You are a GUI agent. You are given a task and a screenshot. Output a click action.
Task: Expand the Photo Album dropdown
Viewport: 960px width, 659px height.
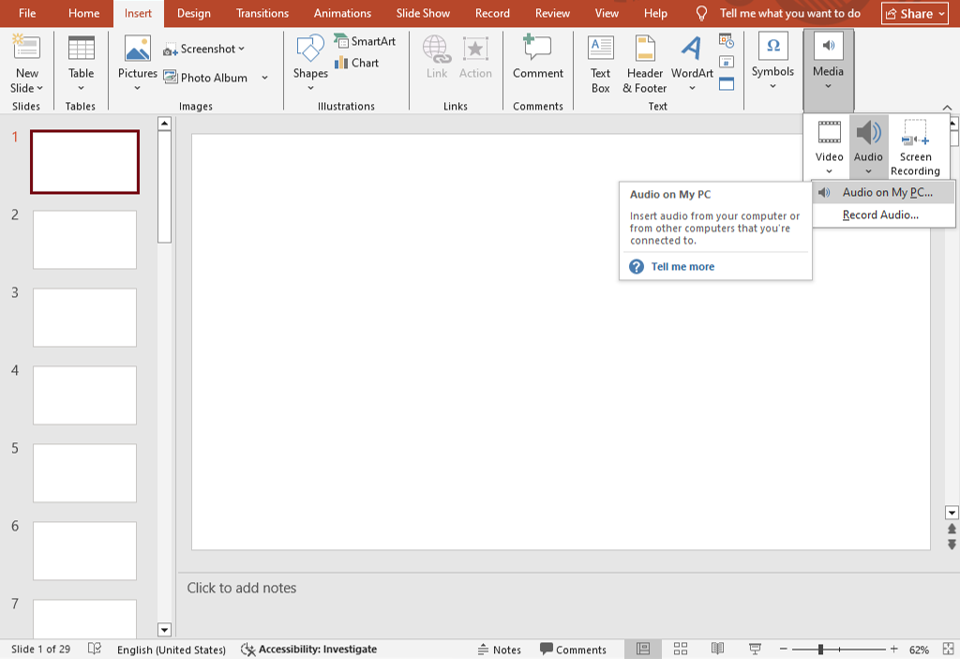point(265,76)
